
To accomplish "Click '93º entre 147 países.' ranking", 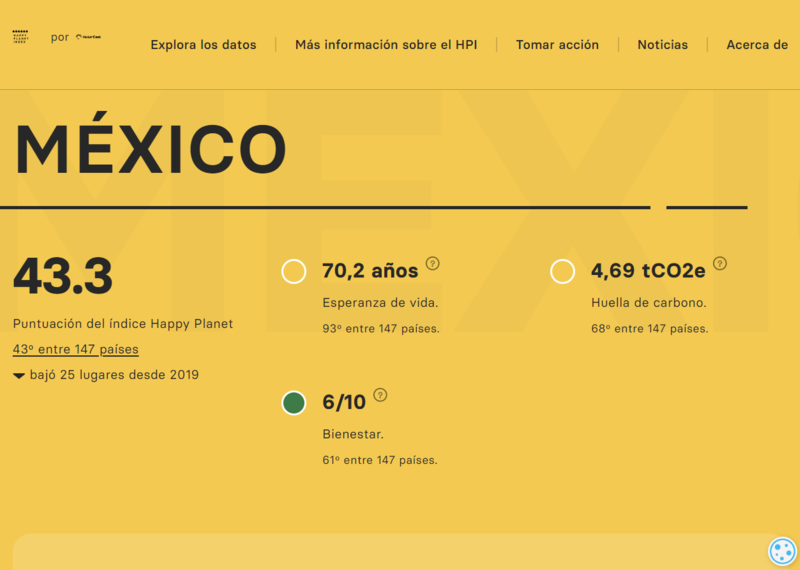I will 381,329.
